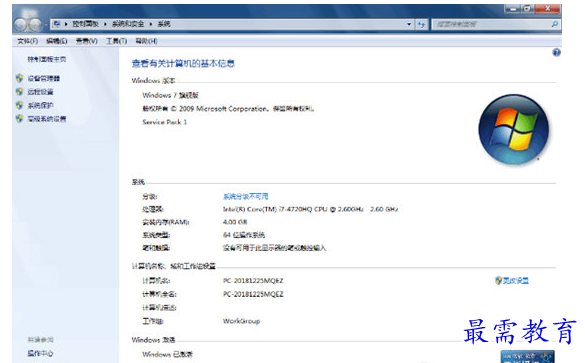585x363 pixels.
Task: Click the 2009 Microsoft Corporation copyright line
Action: point(228,109)
